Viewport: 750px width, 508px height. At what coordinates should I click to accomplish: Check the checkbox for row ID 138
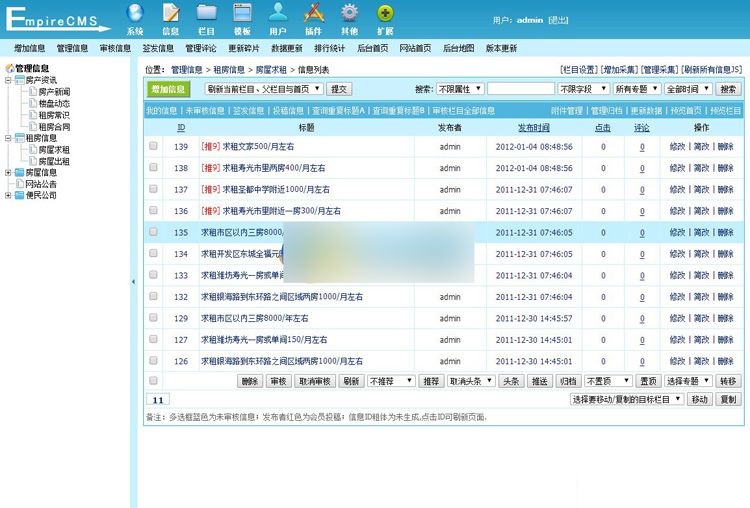(153, 167)
